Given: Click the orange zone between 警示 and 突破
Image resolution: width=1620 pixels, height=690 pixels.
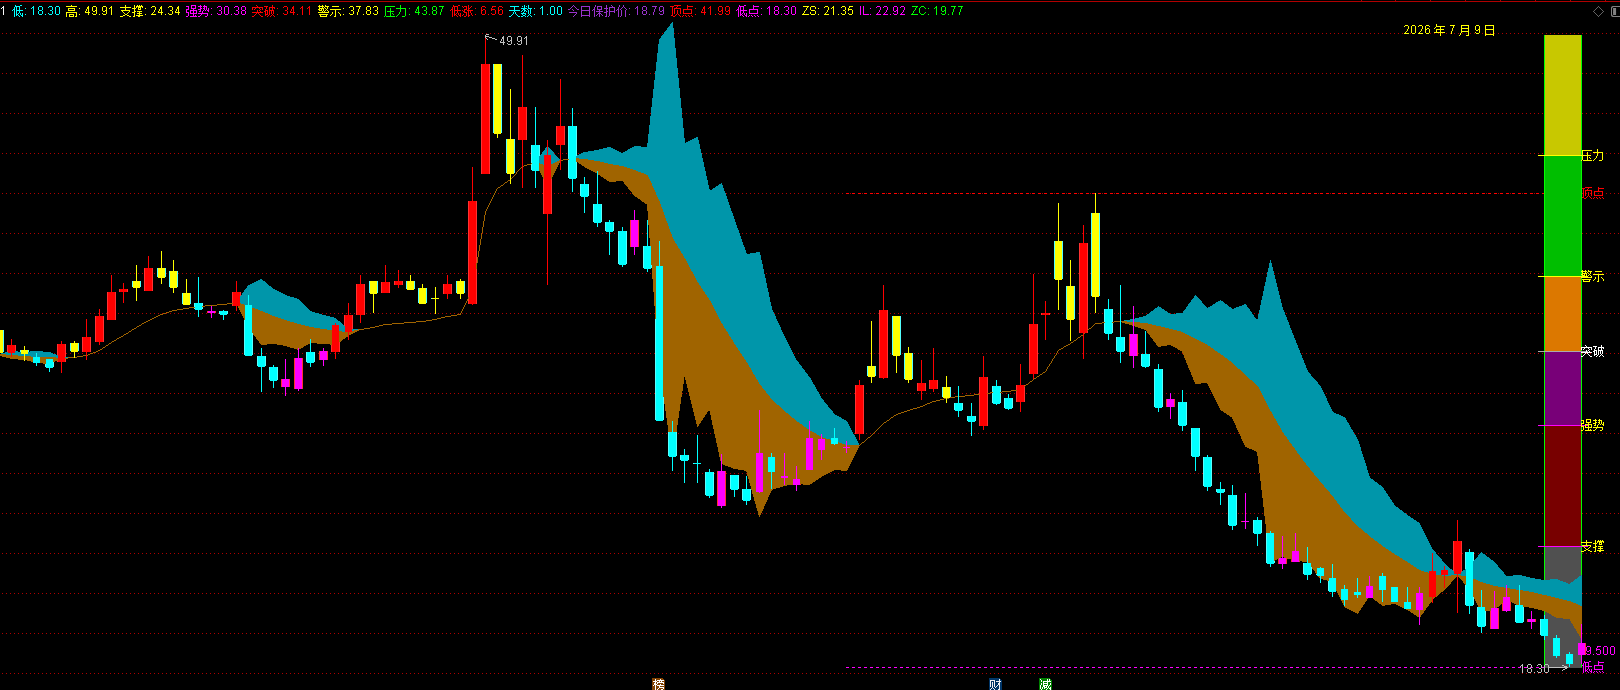Looking at the screenshot, I should (x=1563, y=314).
